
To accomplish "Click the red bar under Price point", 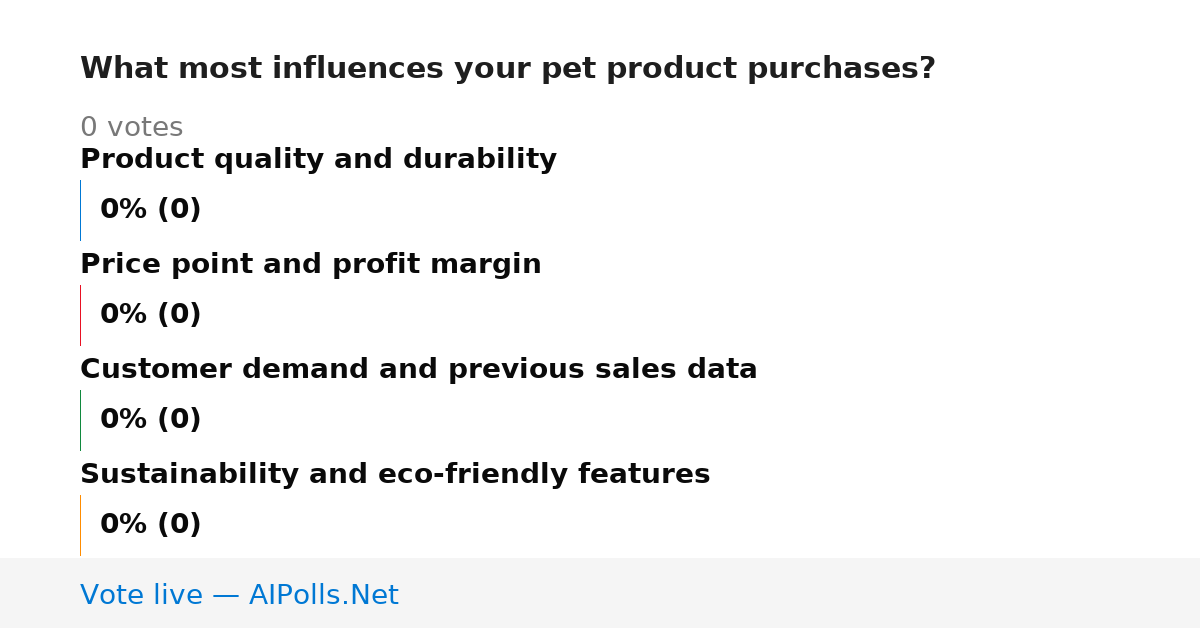I will (x=80, y=315).
